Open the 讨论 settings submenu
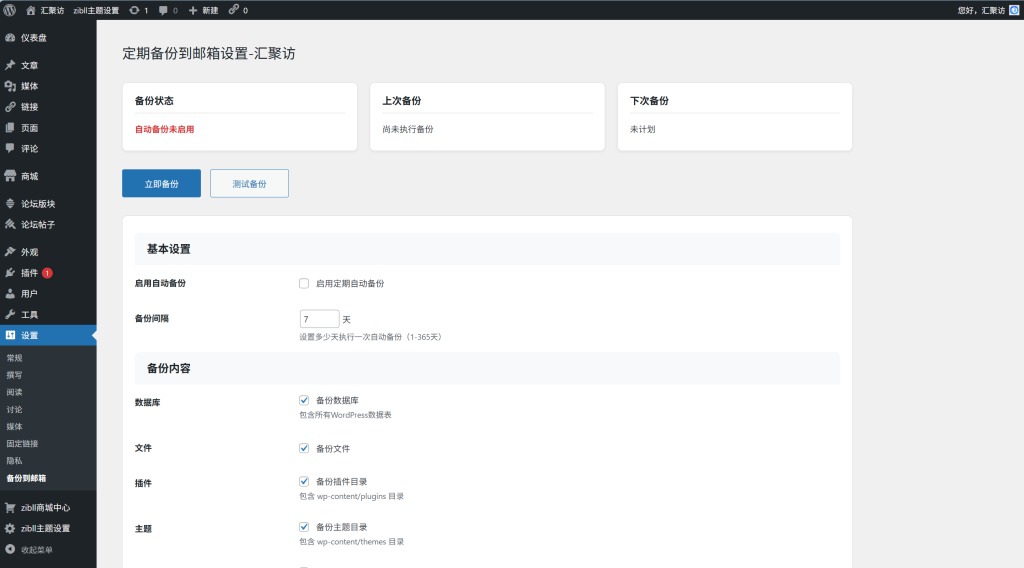The image size is (1024, 568). coord(14,410)
